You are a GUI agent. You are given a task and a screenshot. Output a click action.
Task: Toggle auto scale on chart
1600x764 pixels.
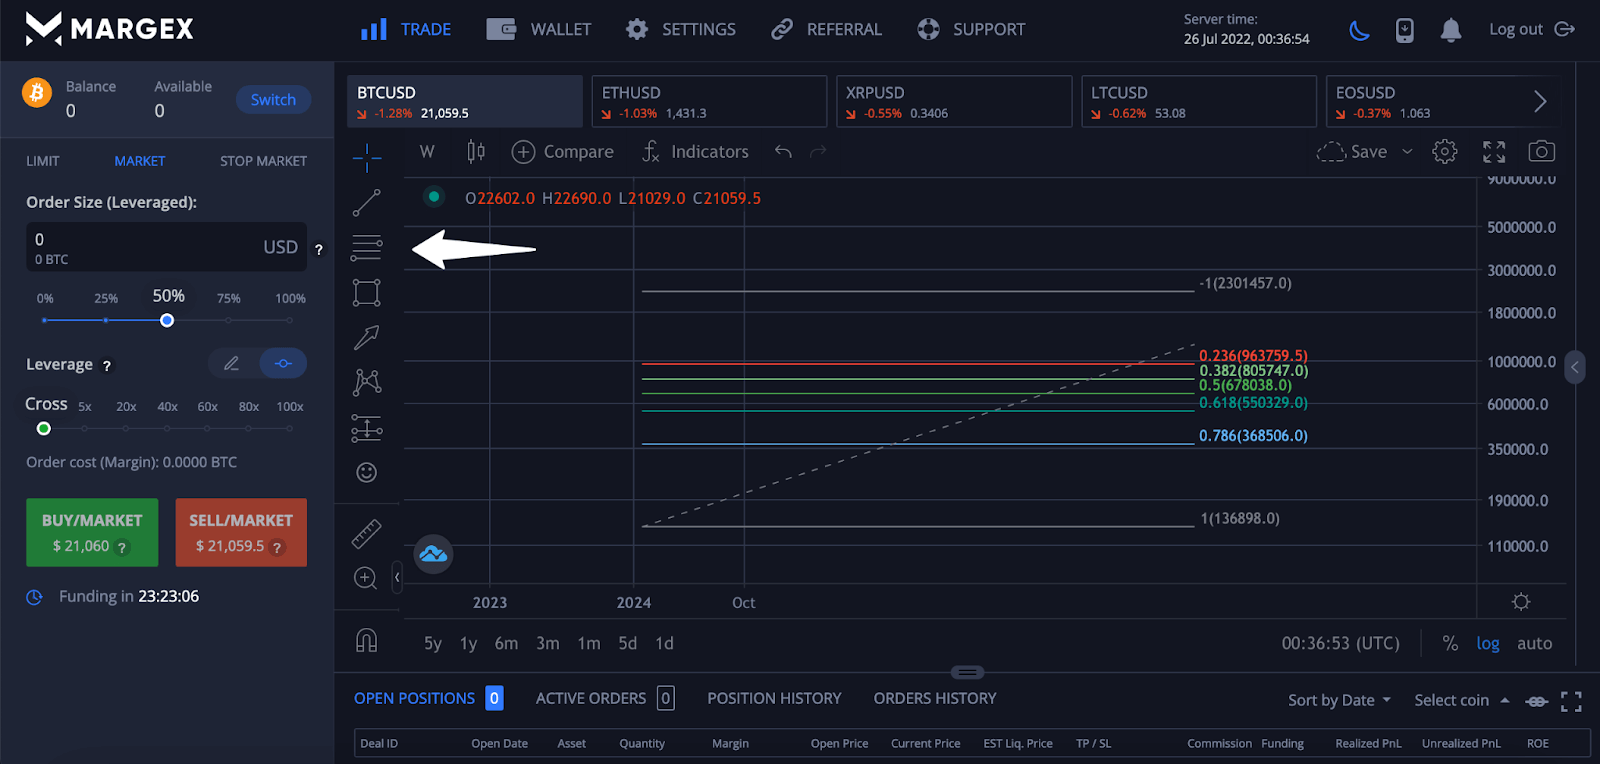1534,644
